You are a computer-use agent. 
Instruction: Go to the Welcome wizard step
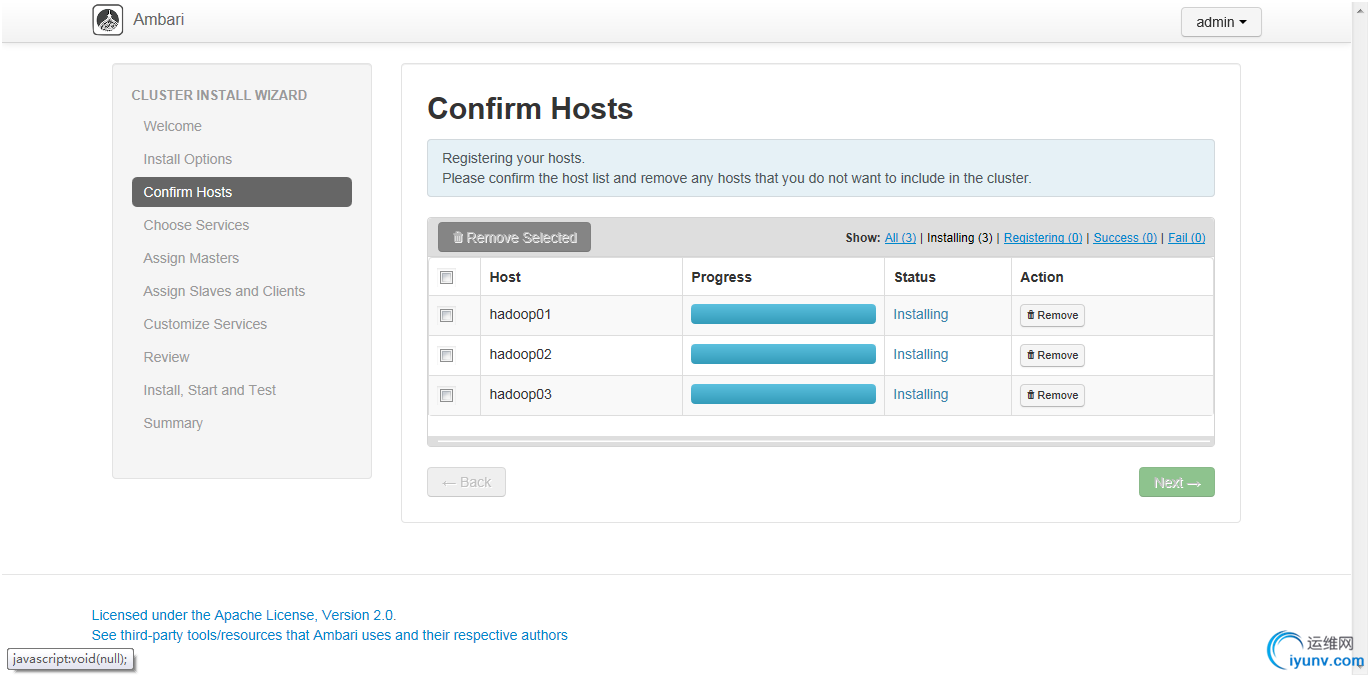[172, 126]
